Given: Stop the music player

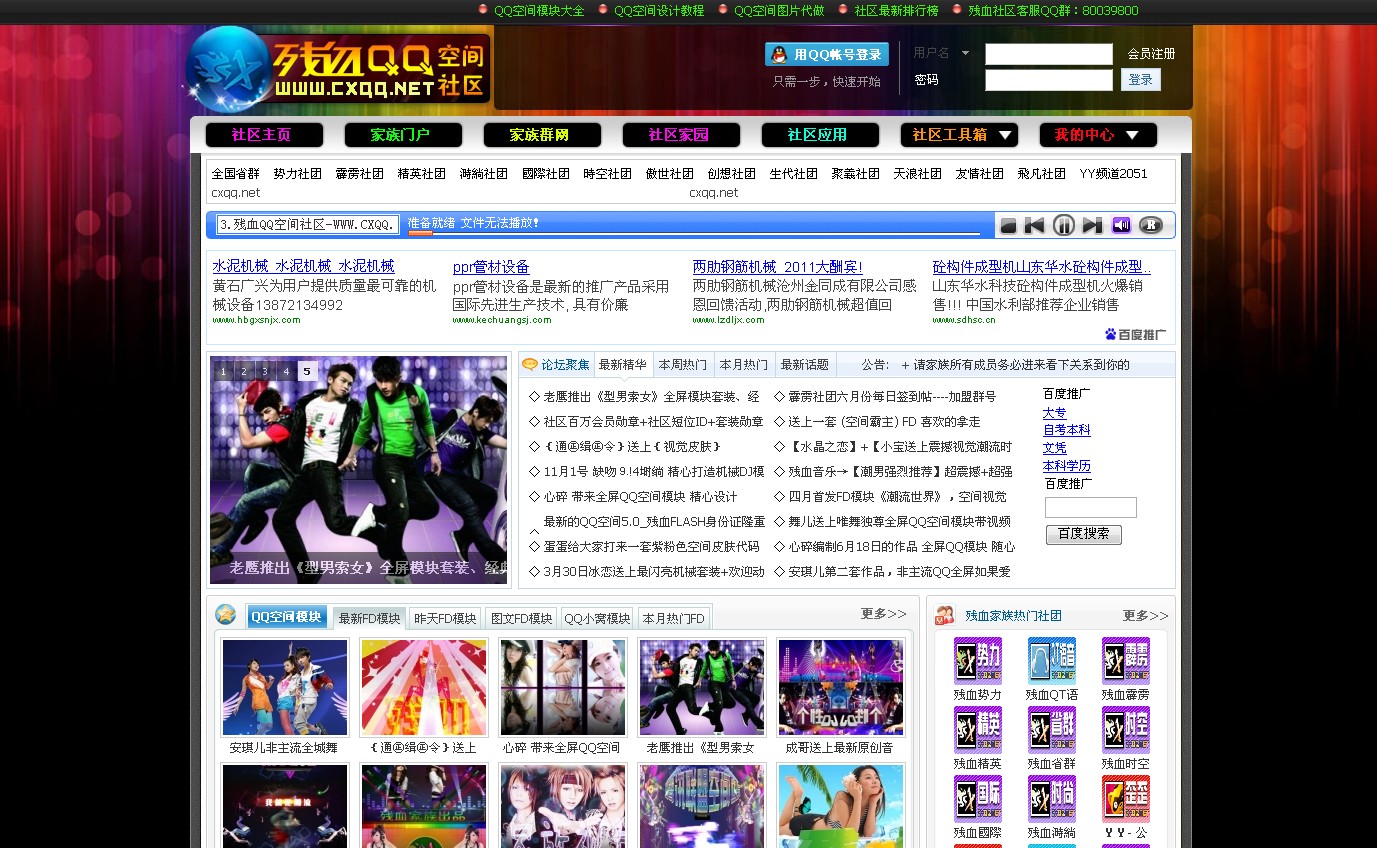Looking at the screenshot, I should pos(1008,225).
